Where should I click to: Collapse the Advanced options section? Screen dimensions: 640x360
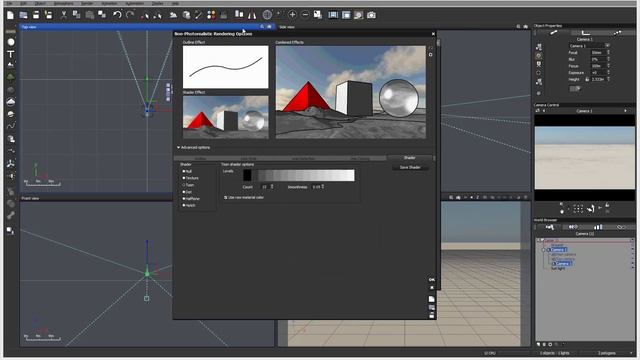[x=178, y=147]
